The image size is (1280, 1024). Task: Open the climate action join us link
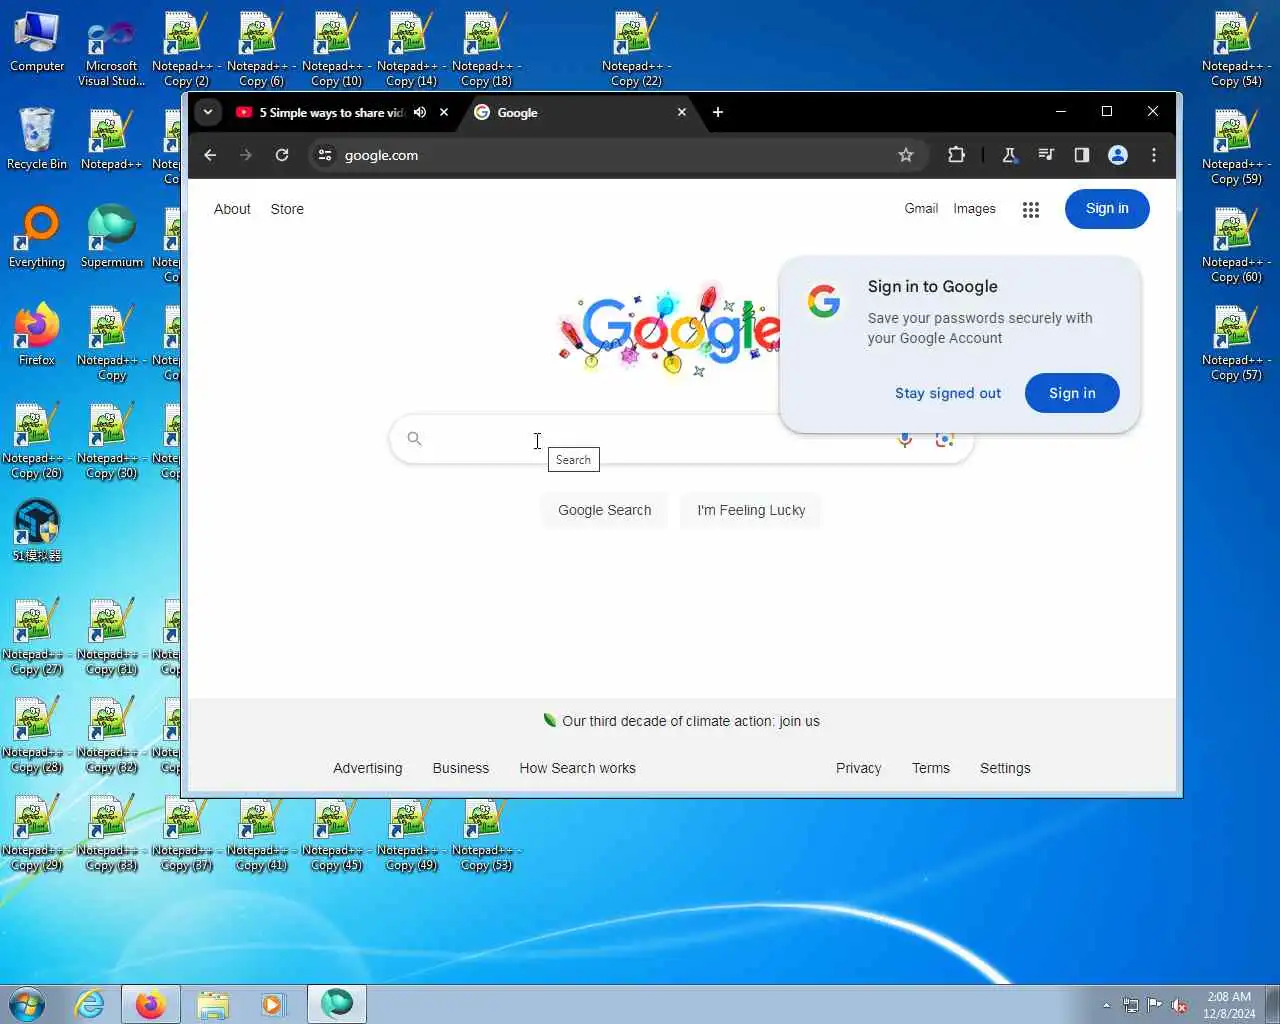691,721
